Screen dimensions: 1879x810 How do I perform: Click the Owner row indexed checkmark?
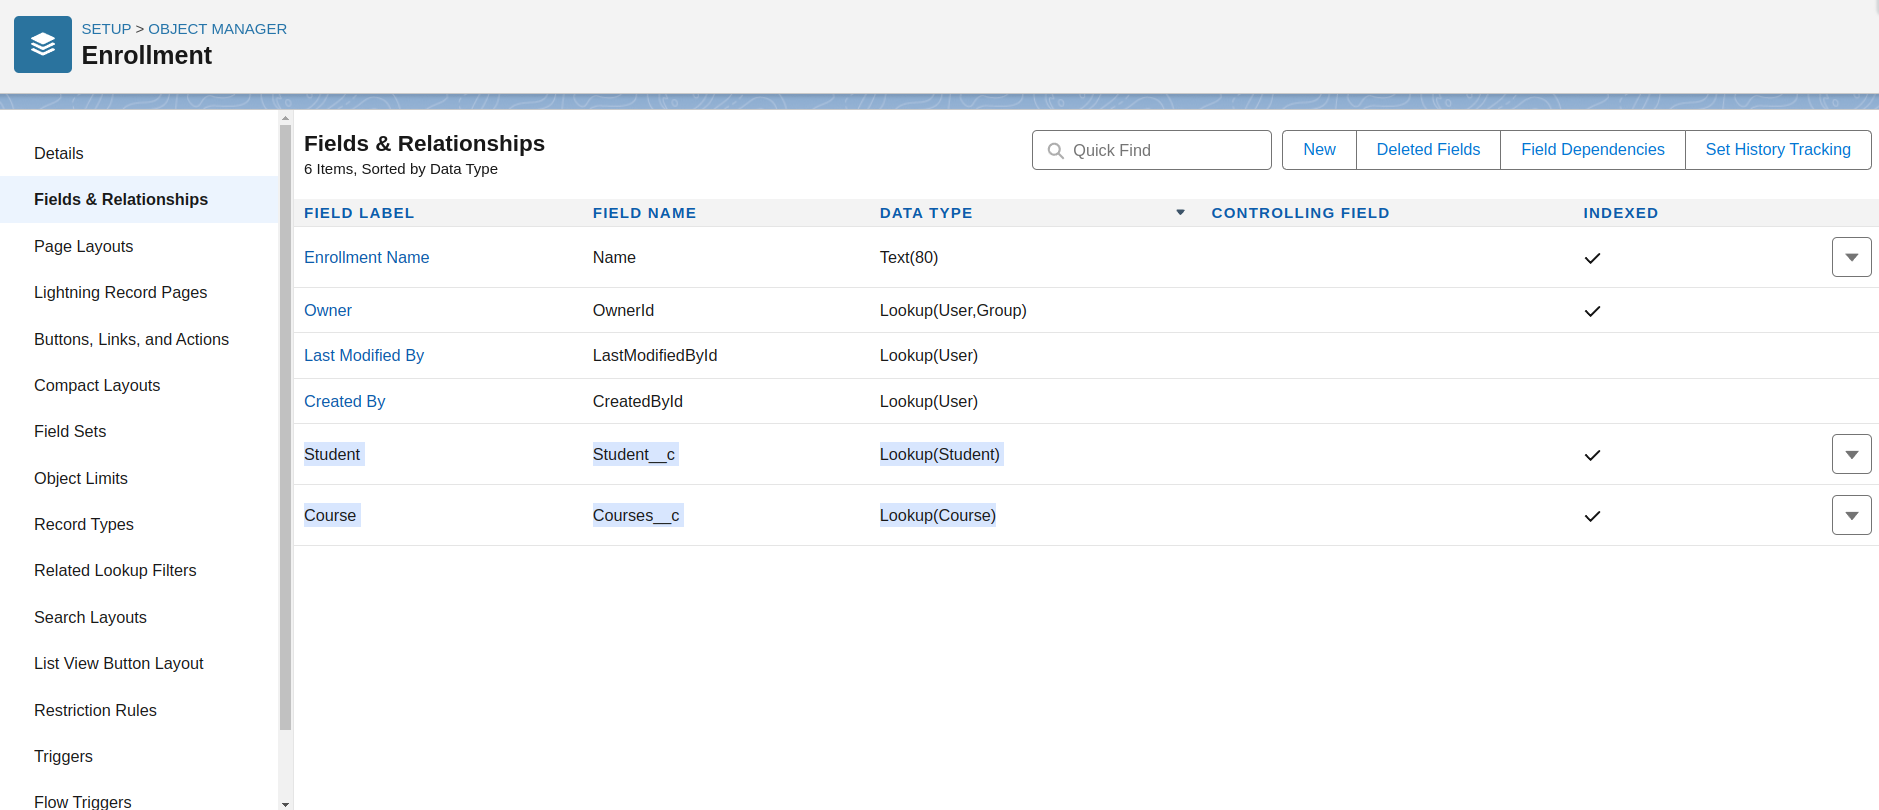pos(1592,311)
